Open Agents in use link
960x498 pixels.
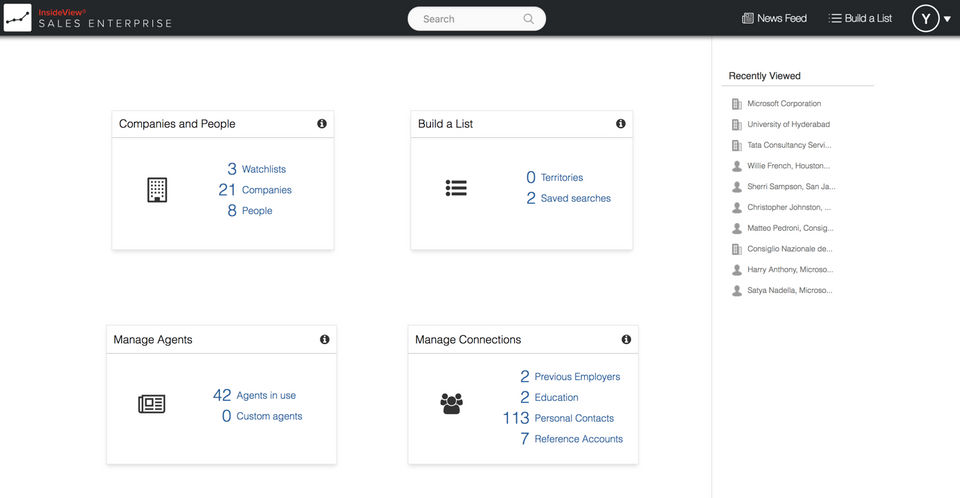[x=266, y=396]
